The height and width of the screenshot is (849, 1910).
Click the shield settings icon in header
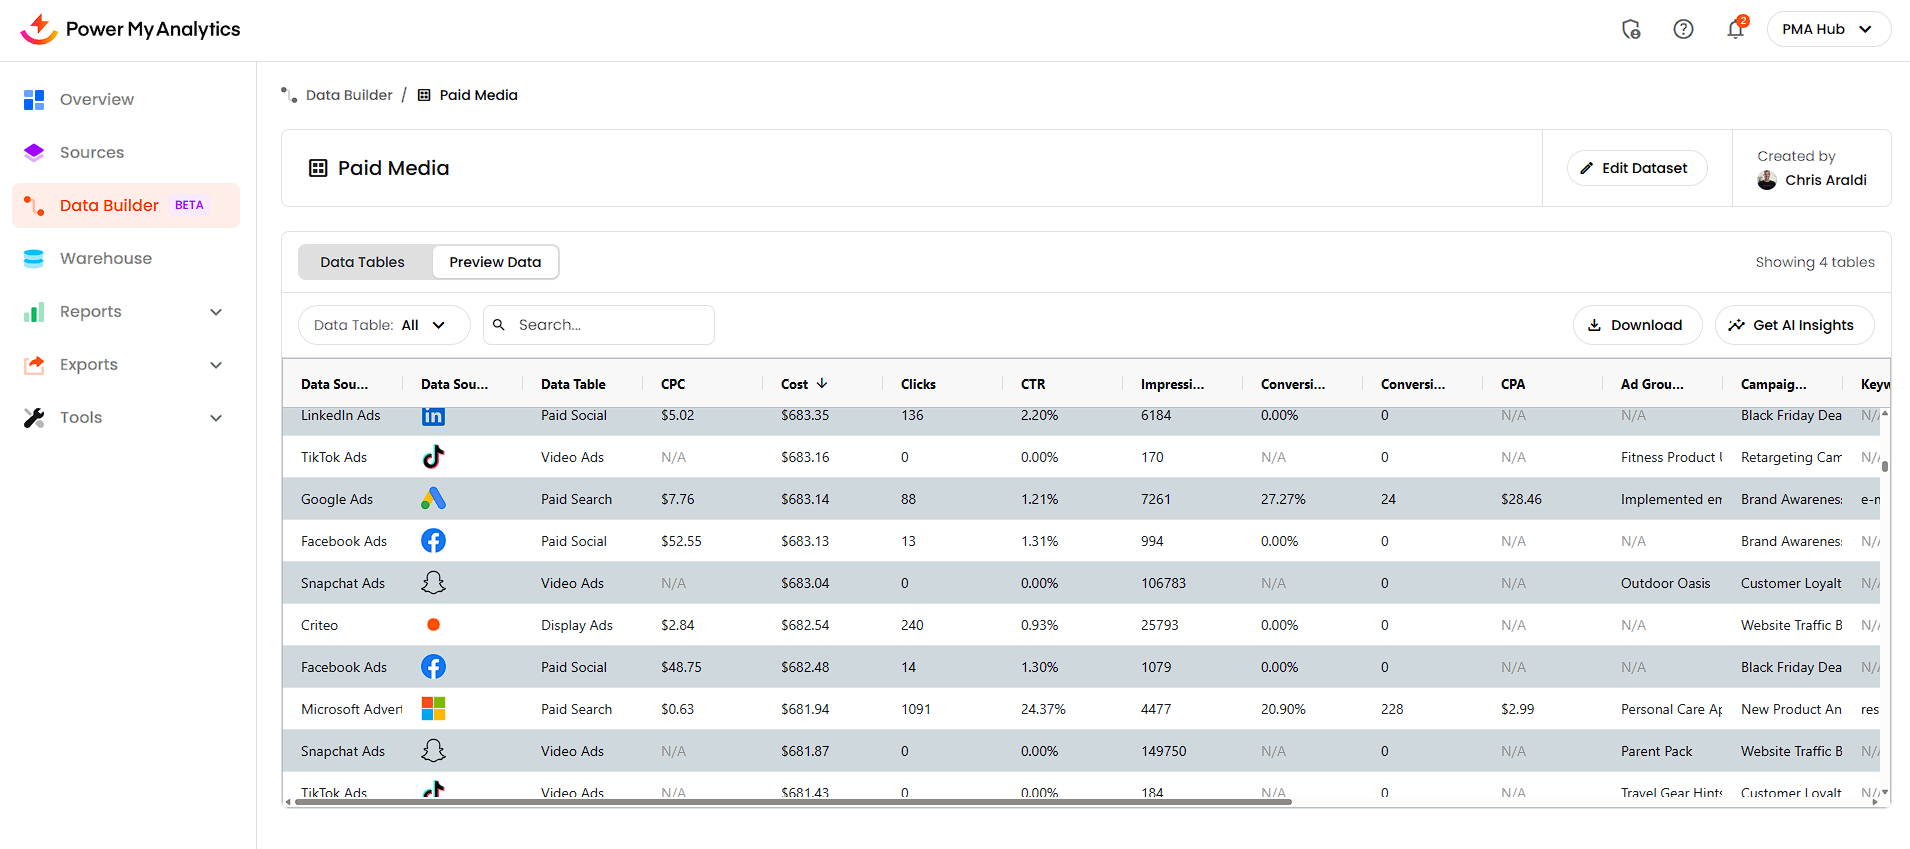pos(1631,29)
